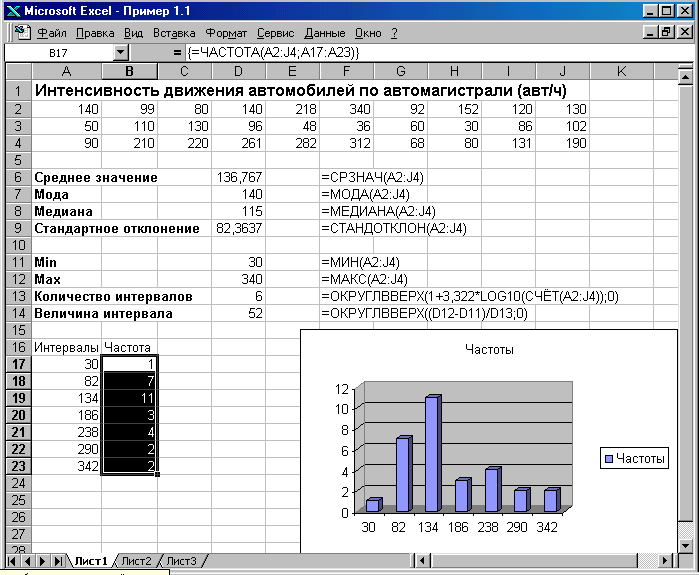The image size is (699, 575).
Task: Select column K header
Action: (621, 71)
